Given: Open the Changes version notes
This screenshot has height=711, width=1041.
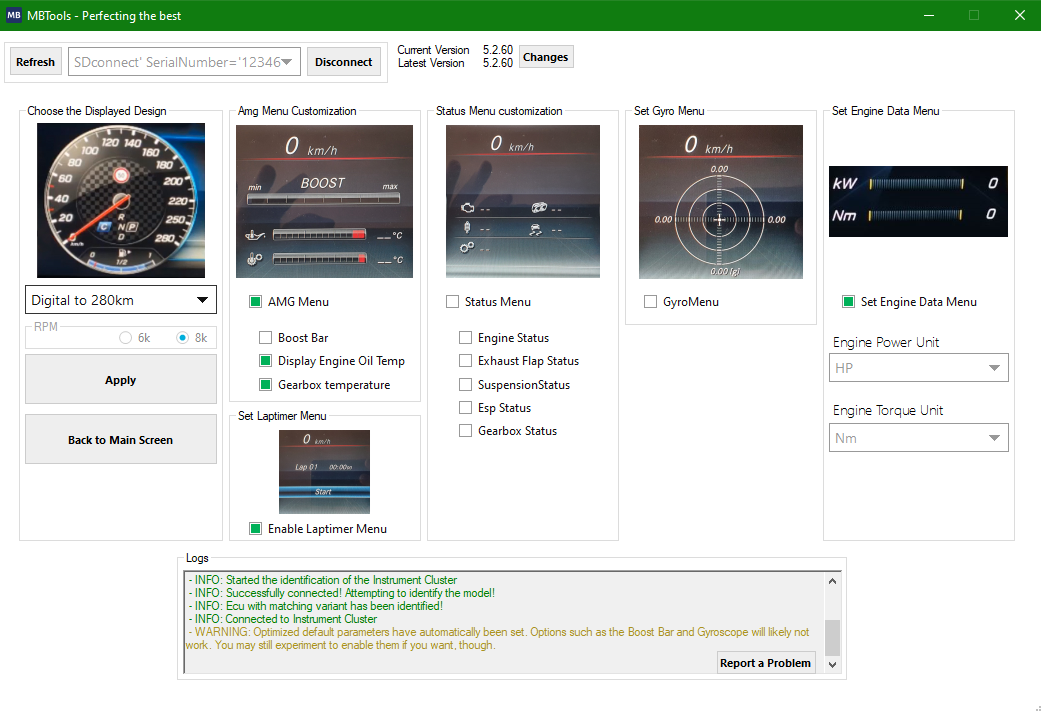Looking at the screenshot, I should [545, 57].
